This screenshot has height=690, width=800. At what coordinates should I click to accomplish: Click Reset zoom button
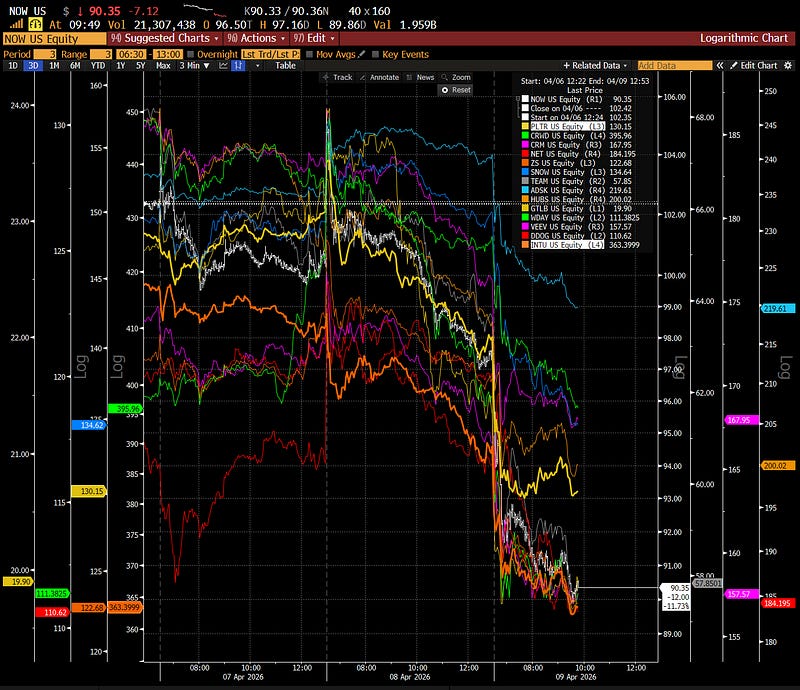[456, 90]
